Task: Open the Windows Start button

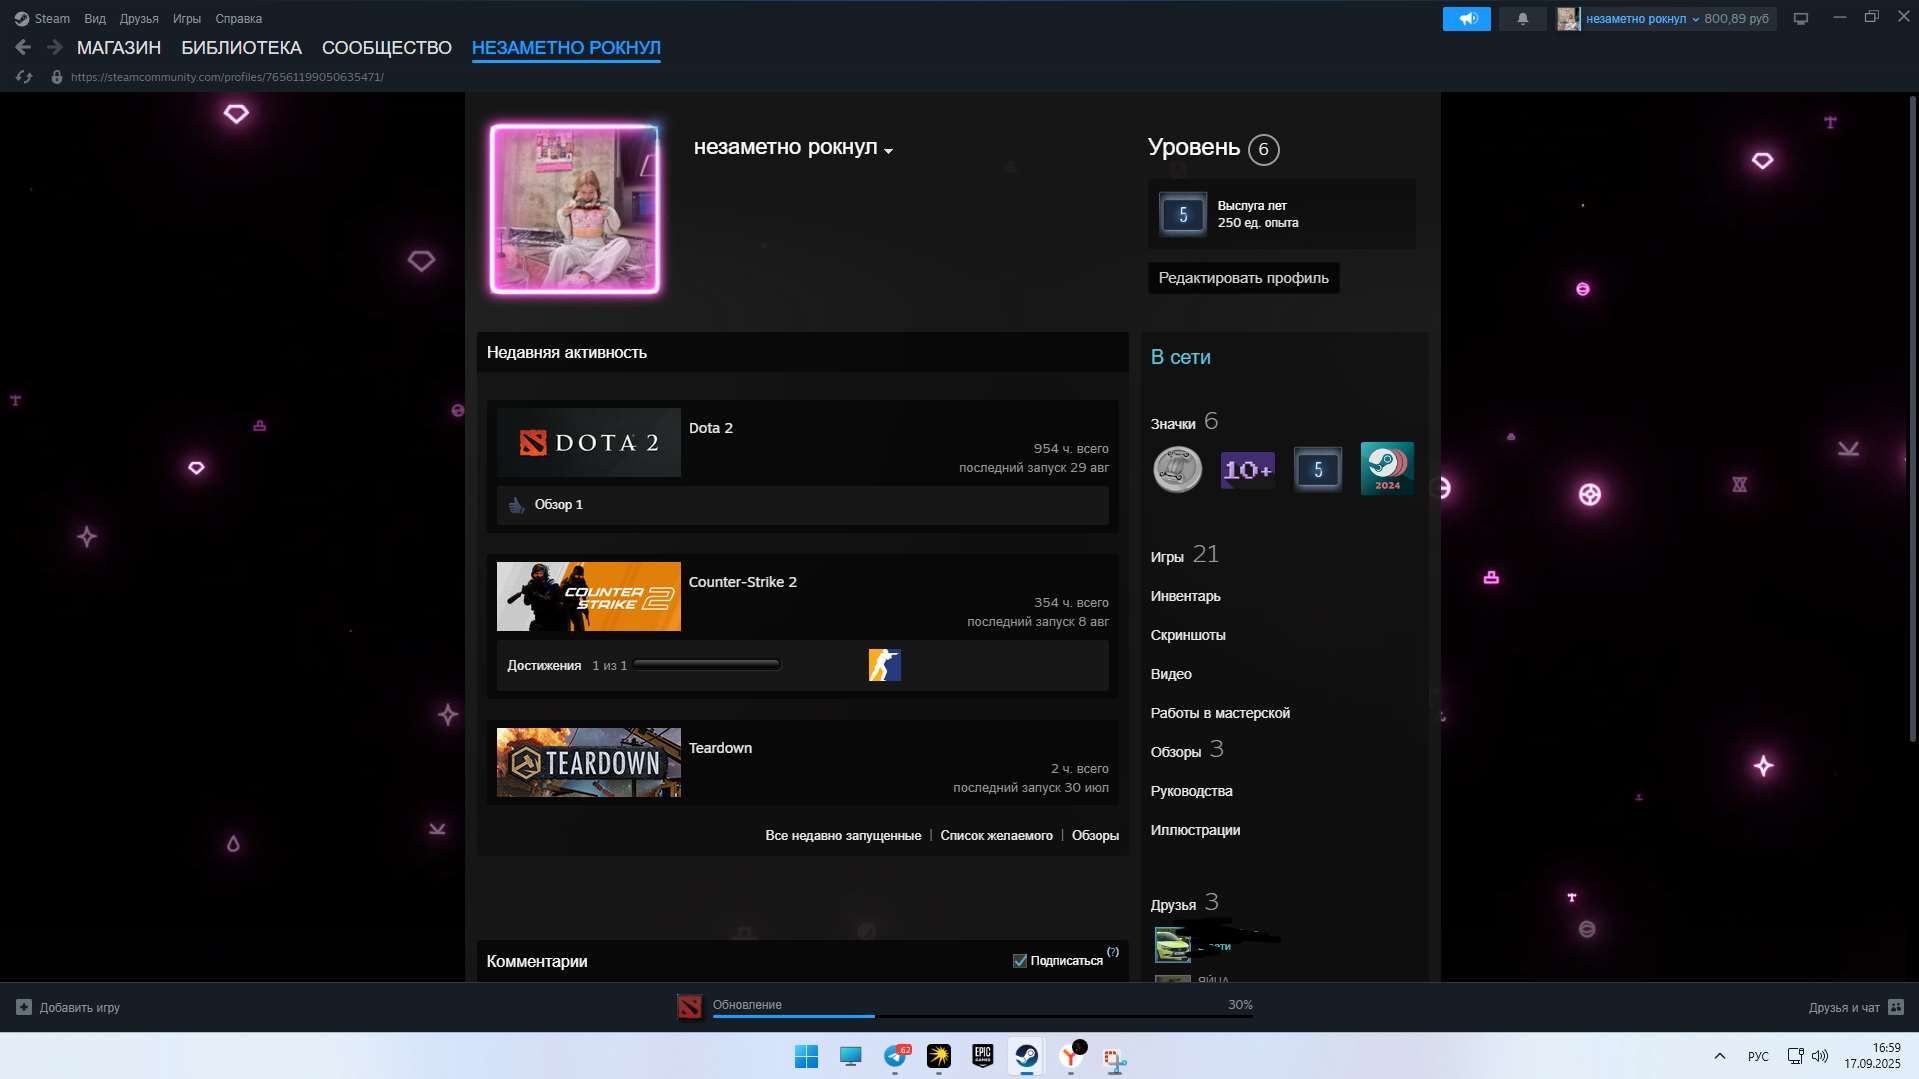Action: click(806, 1056)
